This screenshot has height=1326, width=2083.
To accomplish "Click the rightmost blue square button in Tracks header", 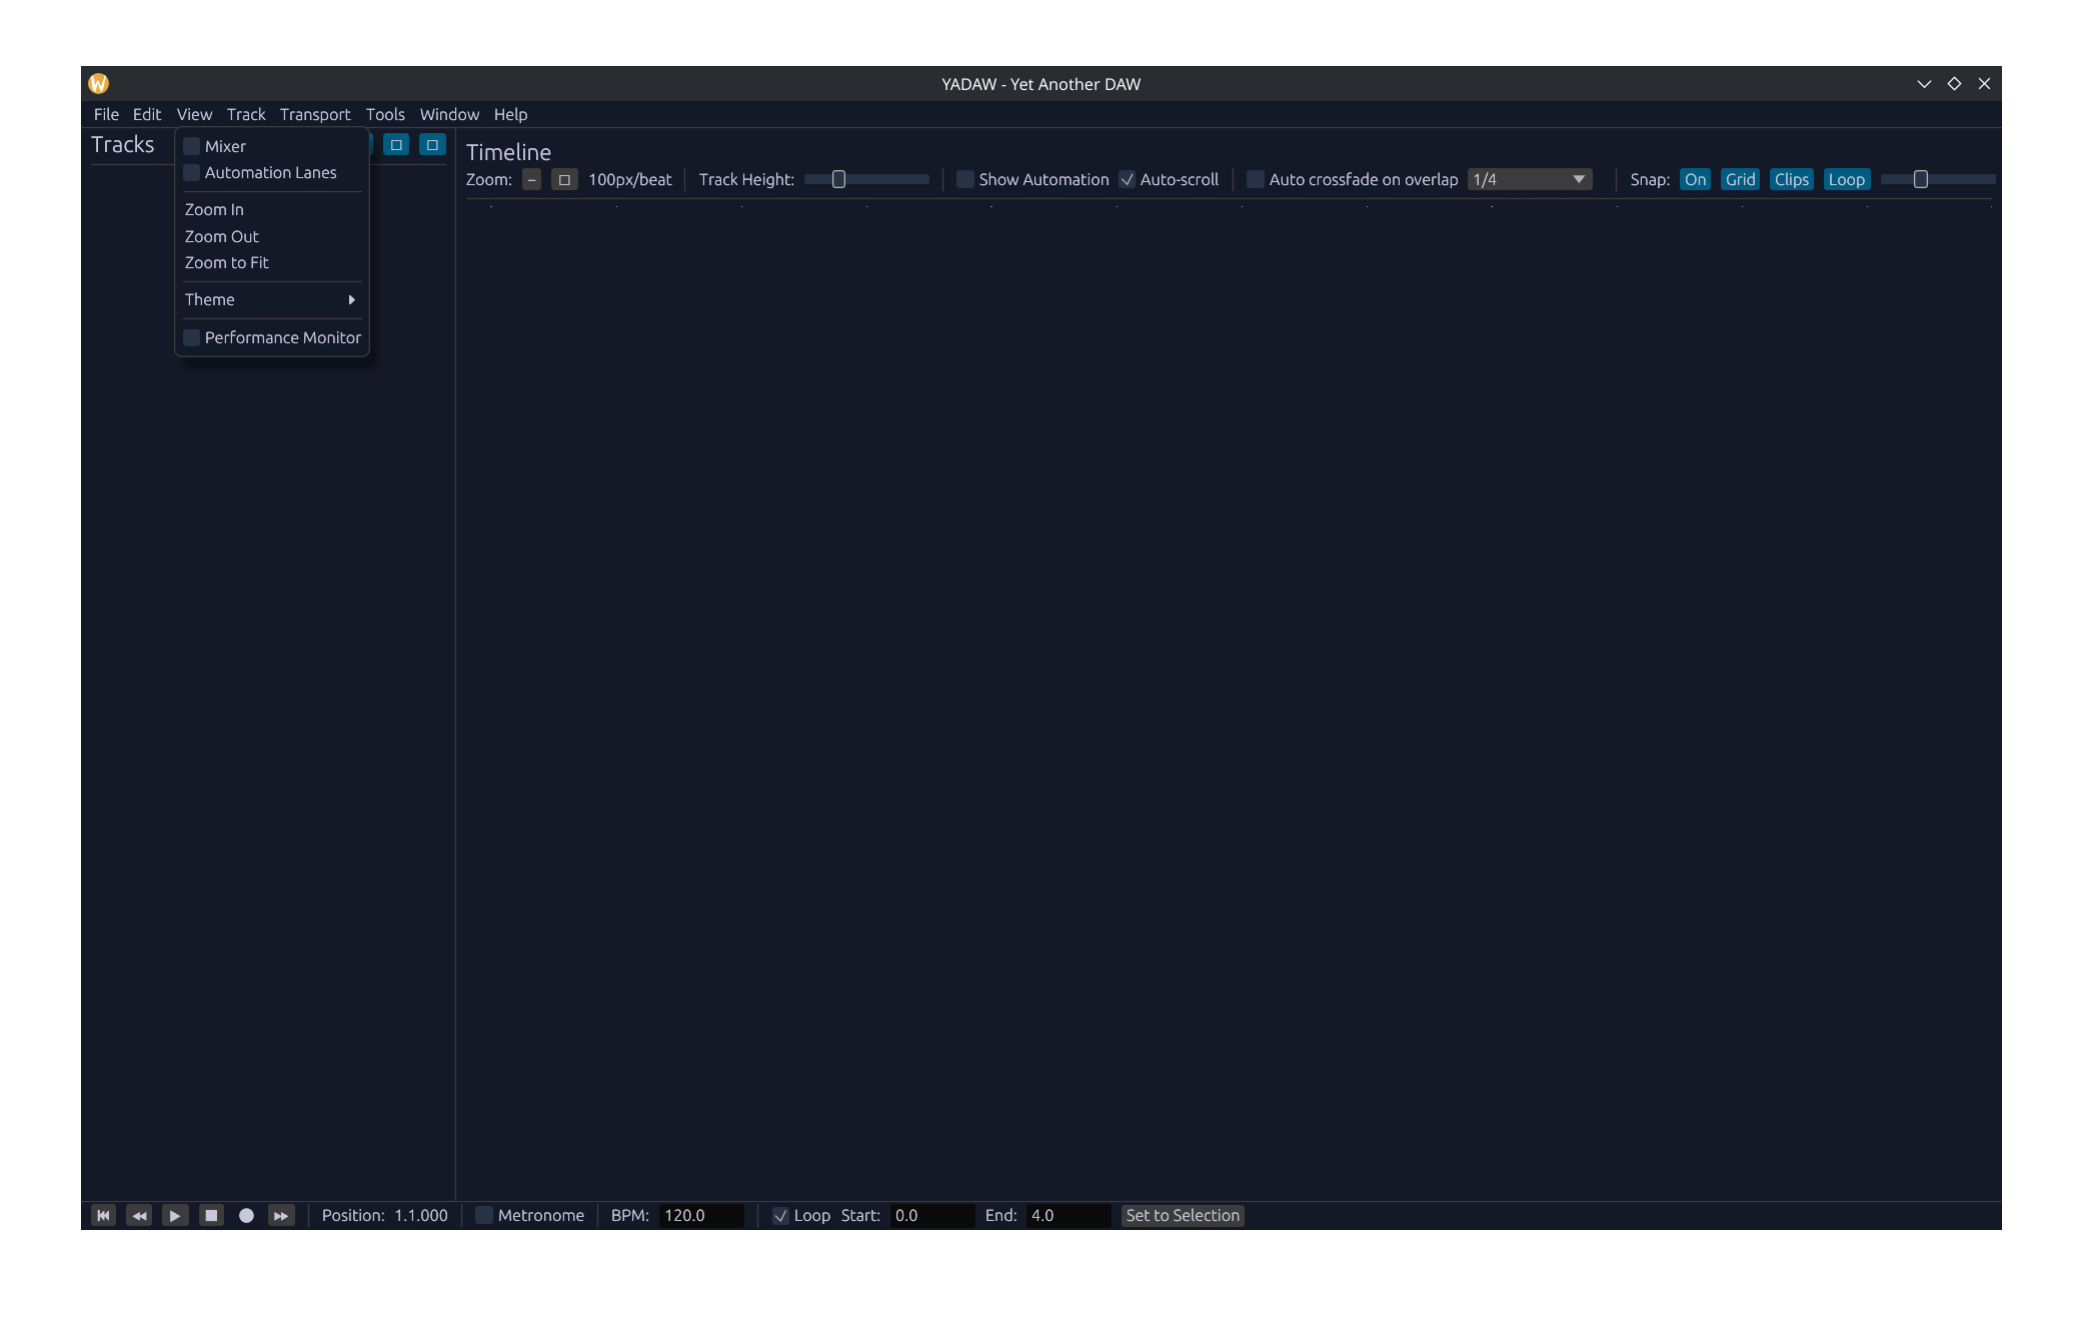I will click(x=432, y=145).
